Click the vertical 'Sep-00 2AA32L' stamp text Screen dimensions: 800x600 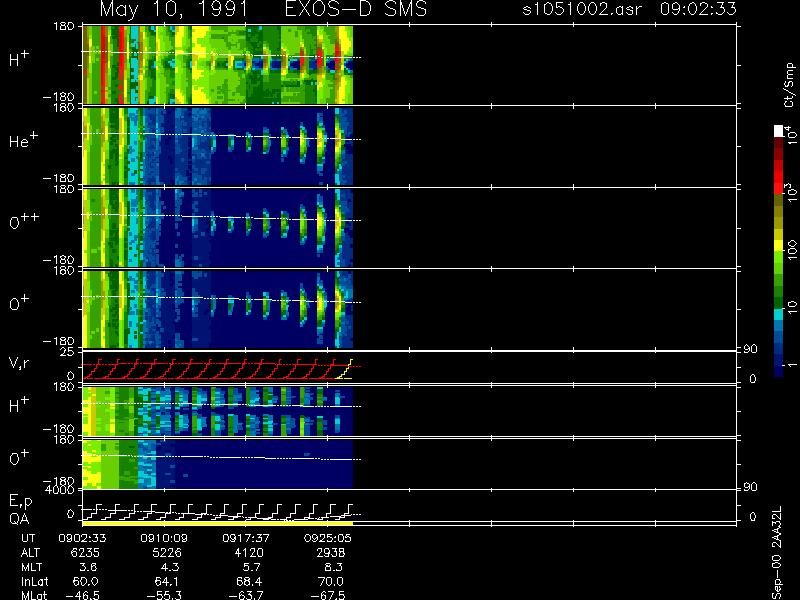click(x=777, y=553)
